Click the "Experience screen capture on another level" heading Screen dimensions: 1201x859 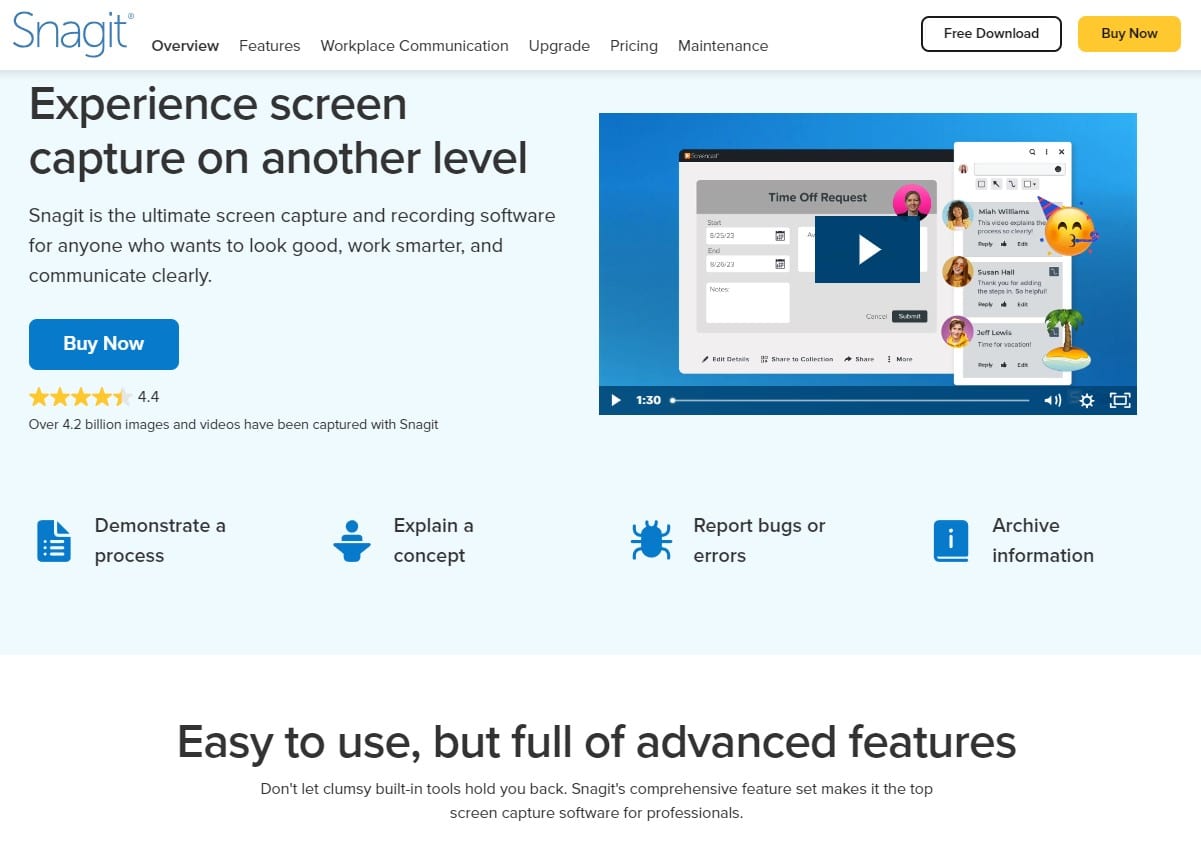(x=278, y=131)
